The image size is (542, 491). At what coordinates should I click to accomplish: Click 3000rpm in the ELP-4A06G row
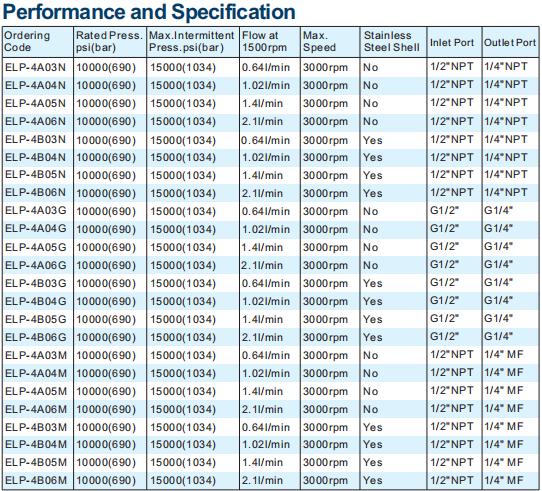coord(325,265)
